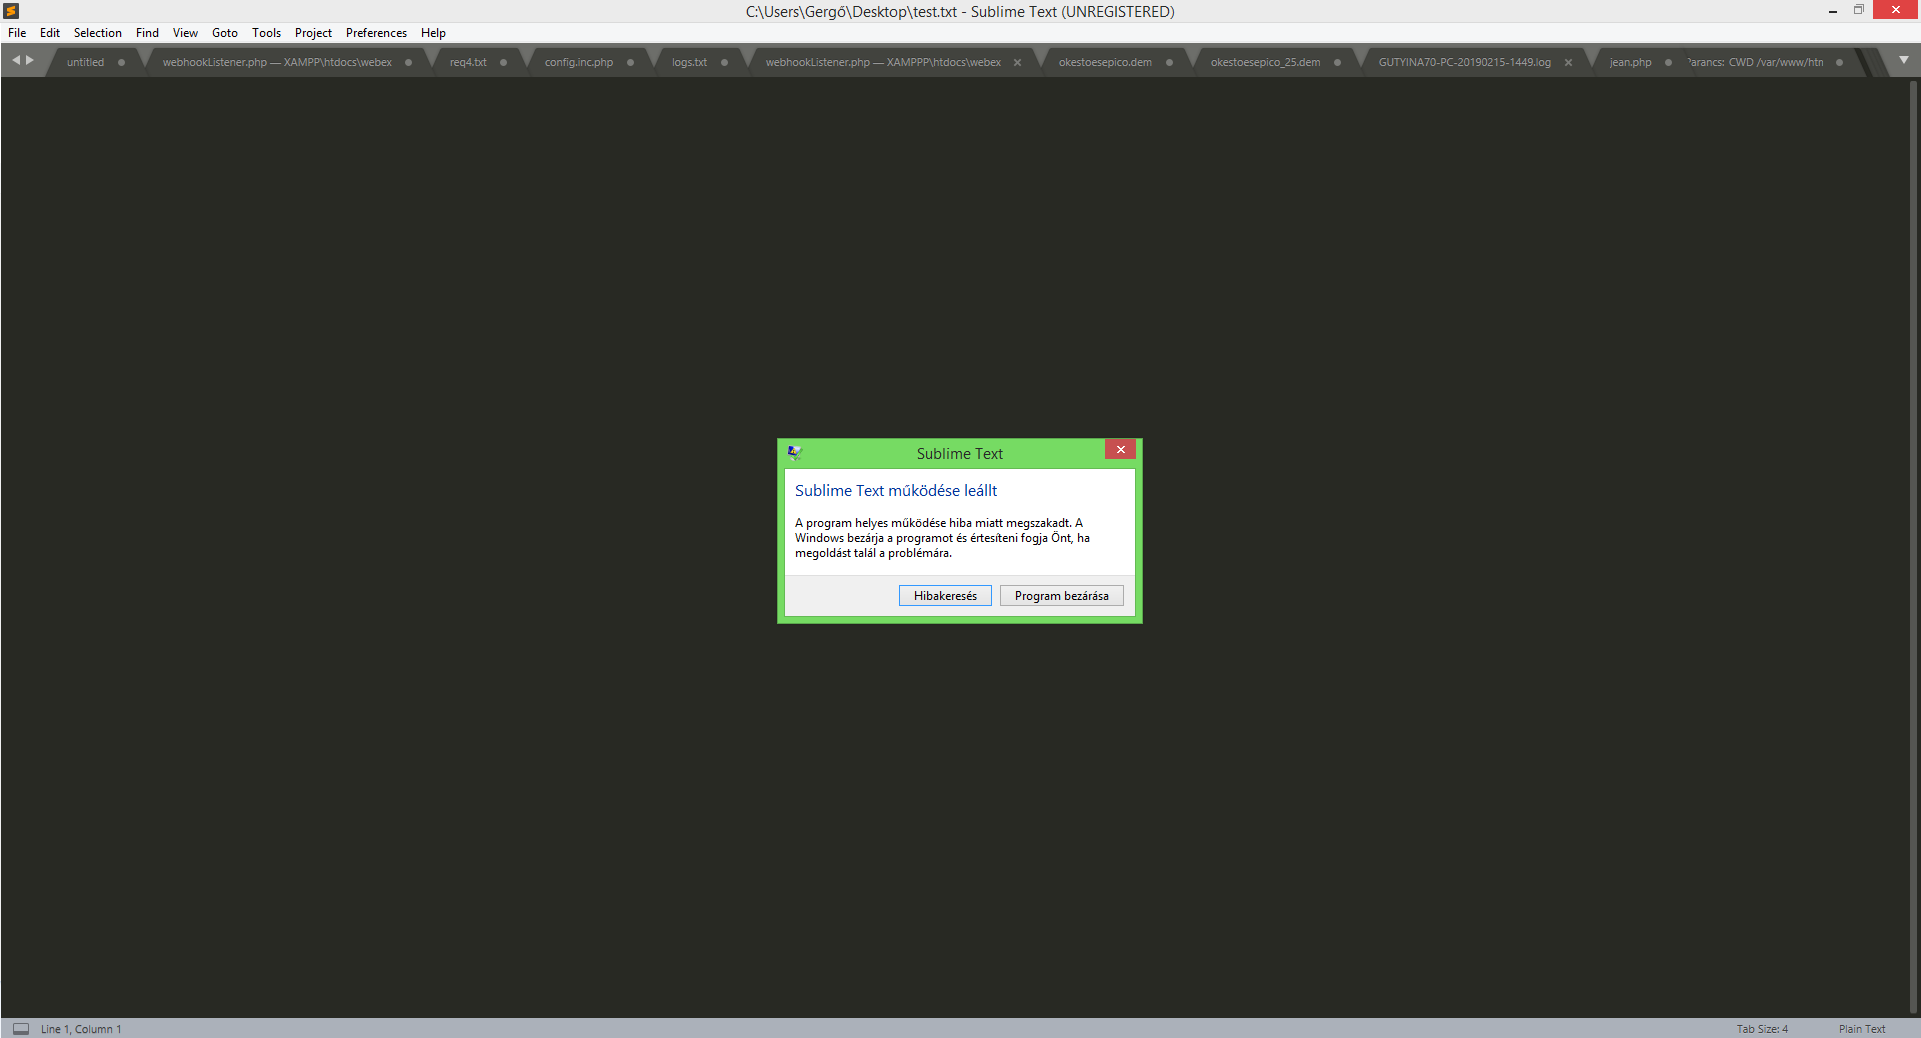
Task: Close the CWD /var/www tab via its dot
Action: tap(1839, 62)
